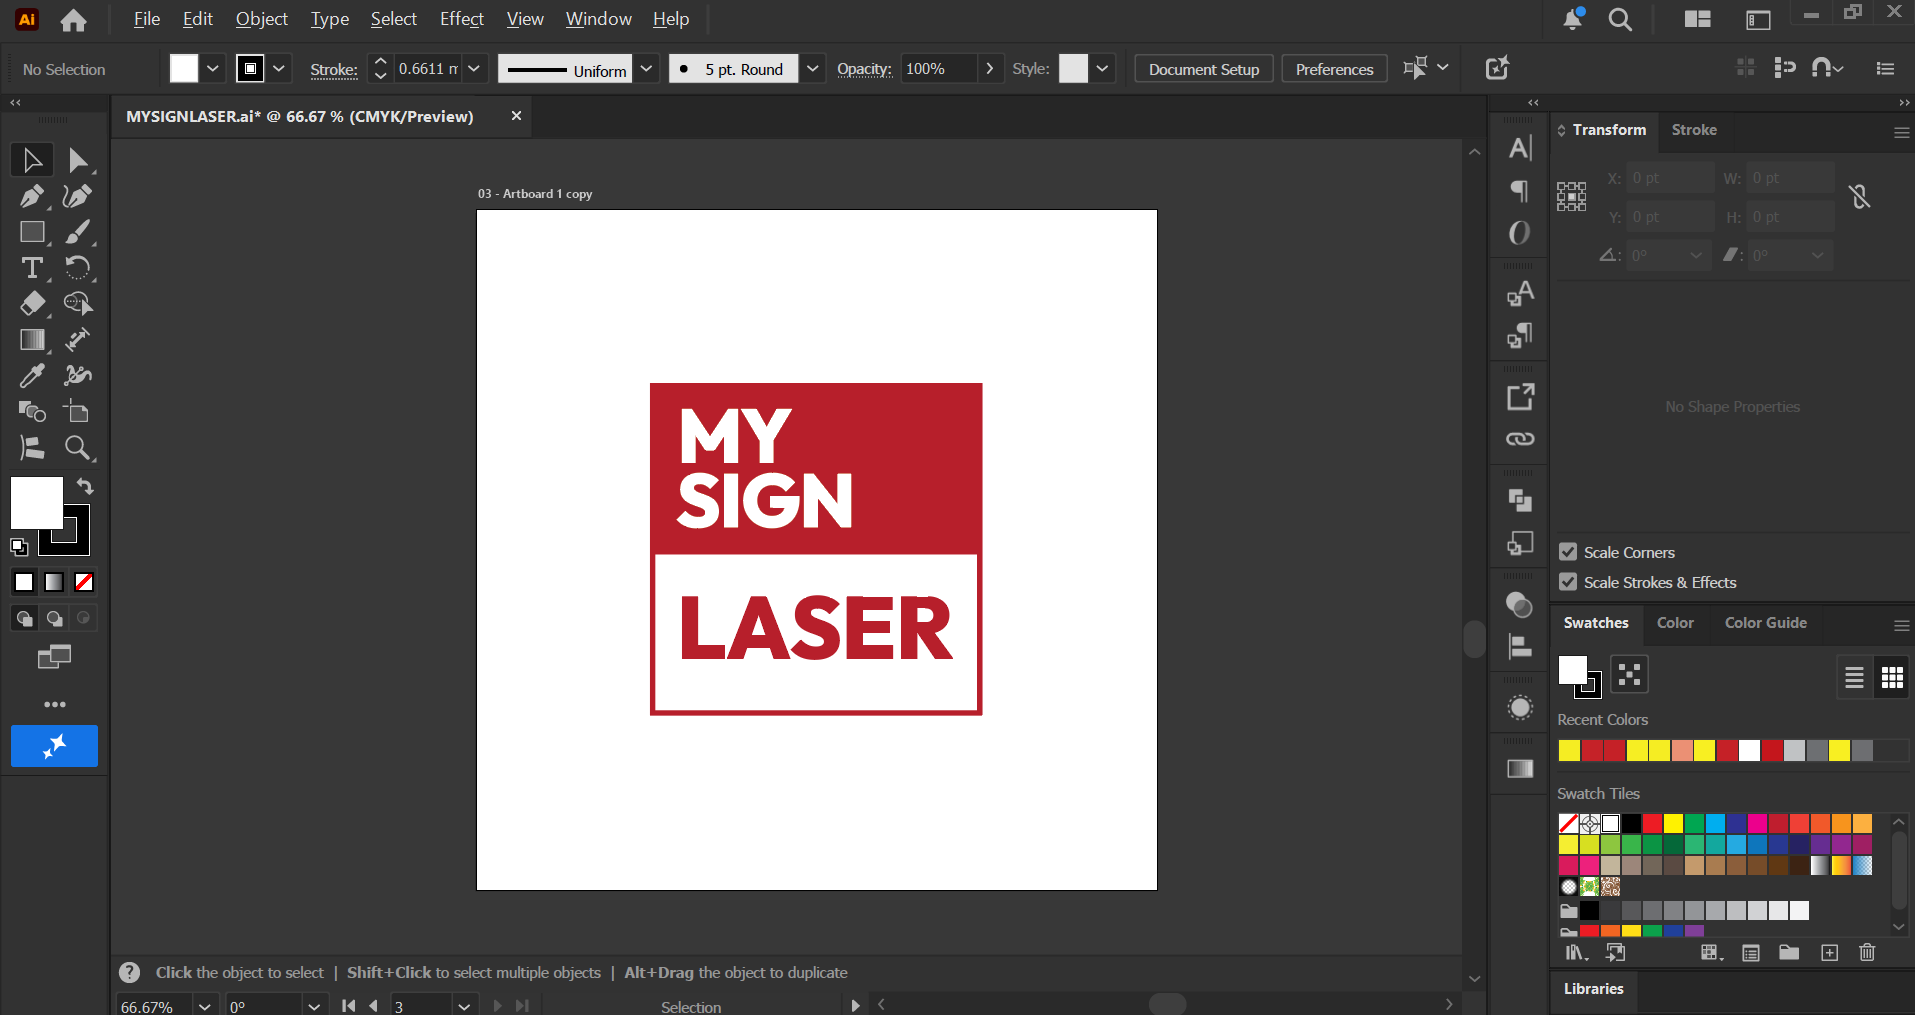Go to first artboard arrow
Screen dimensions: 1915x1015
click(348, 1006)
